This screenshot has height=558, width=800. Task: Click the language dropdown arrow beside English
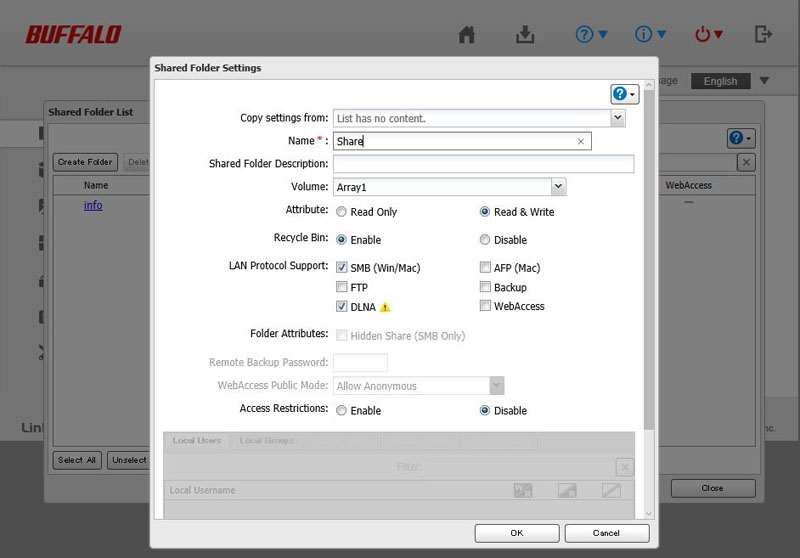tap(764, 81)
